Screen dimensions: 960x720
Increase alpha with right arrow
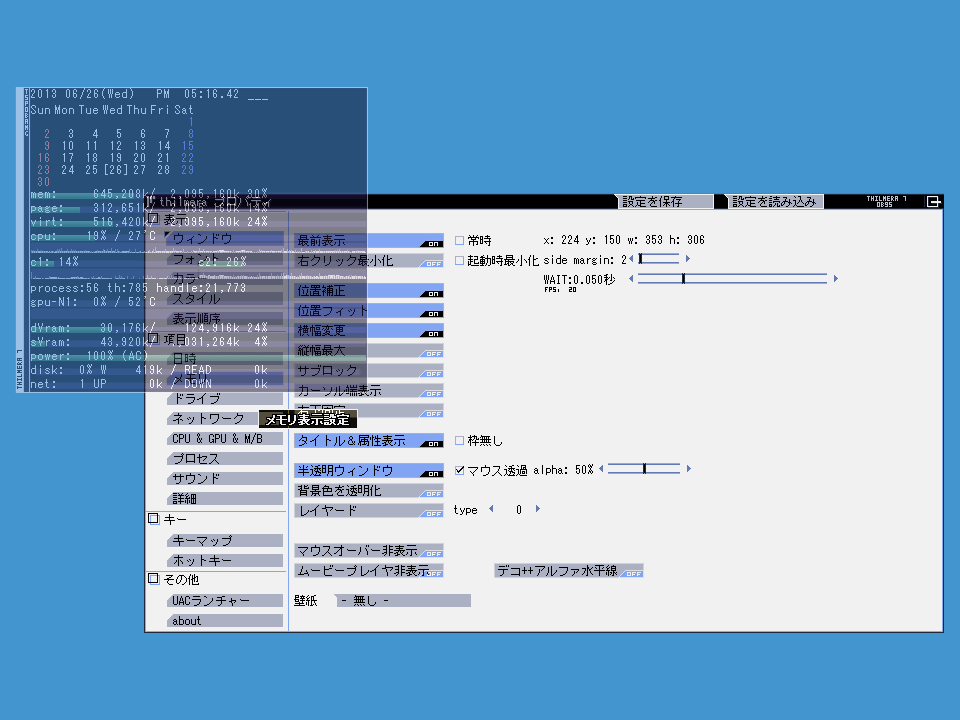click(x=689, y=469)
